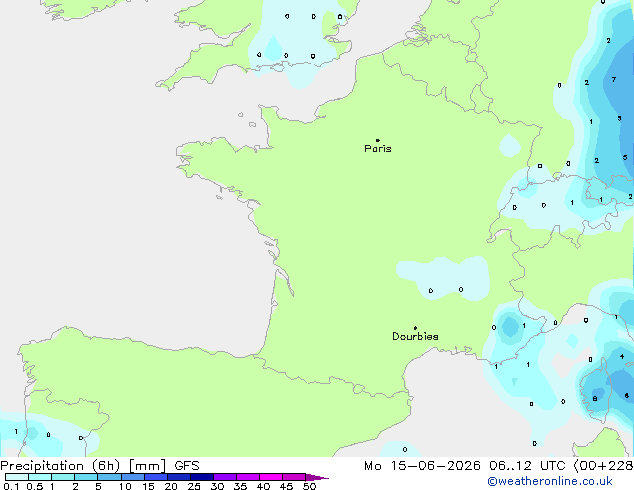Image resolution: width=634 pixels, height=490 pixels.
Task: Click the light-blue precipitation patch east of Paris
Action: point(509,146)
